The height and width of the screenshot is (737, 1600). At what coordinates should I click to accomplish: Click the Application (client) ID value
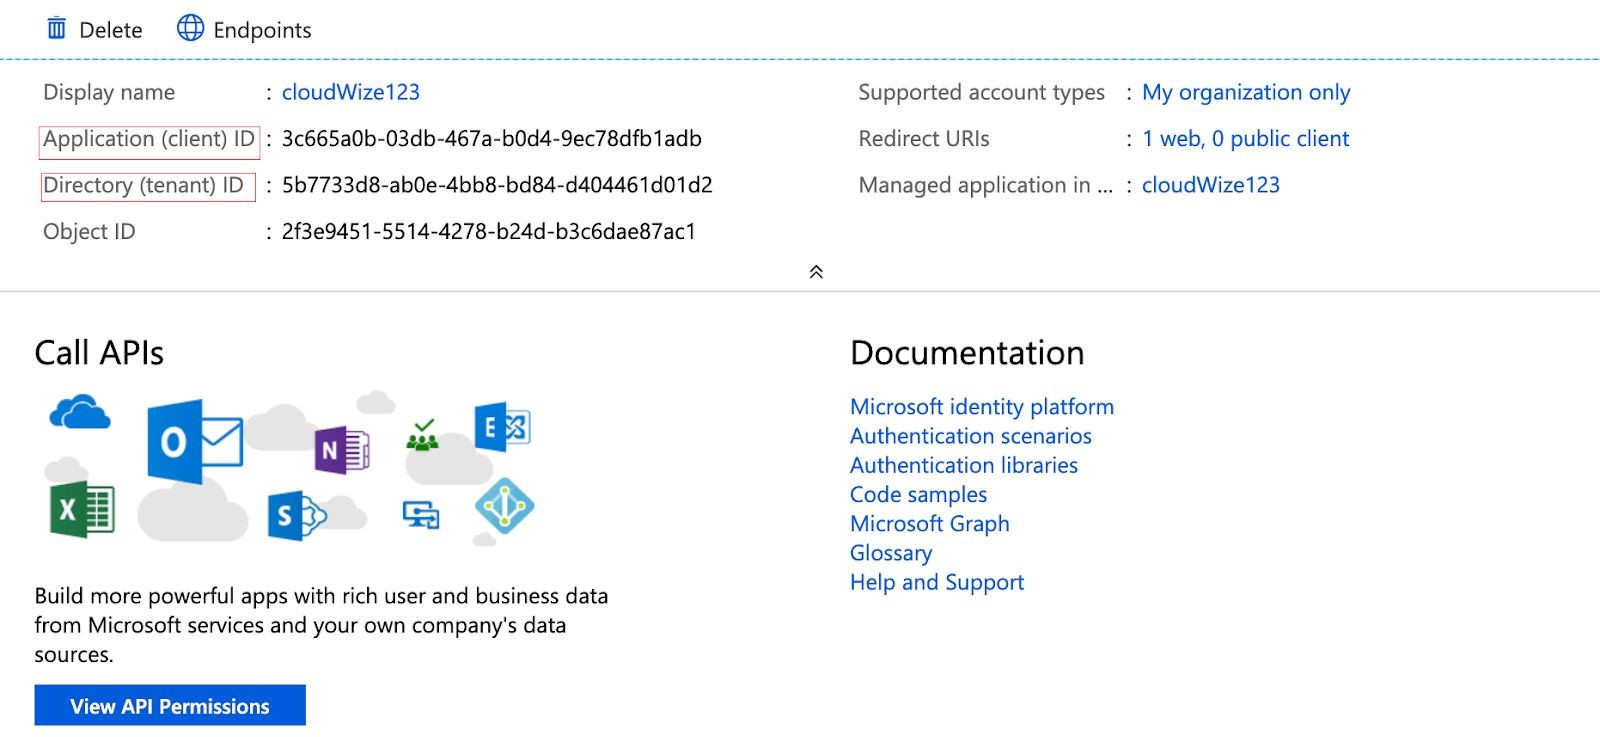pos(491,139)
